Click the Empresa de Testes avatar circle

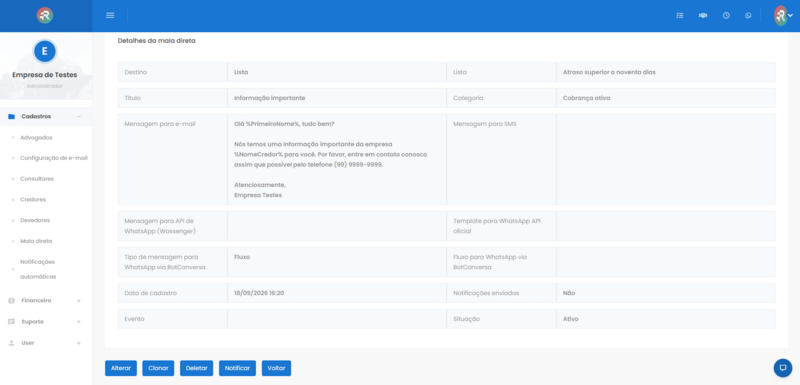click(44, 51)
